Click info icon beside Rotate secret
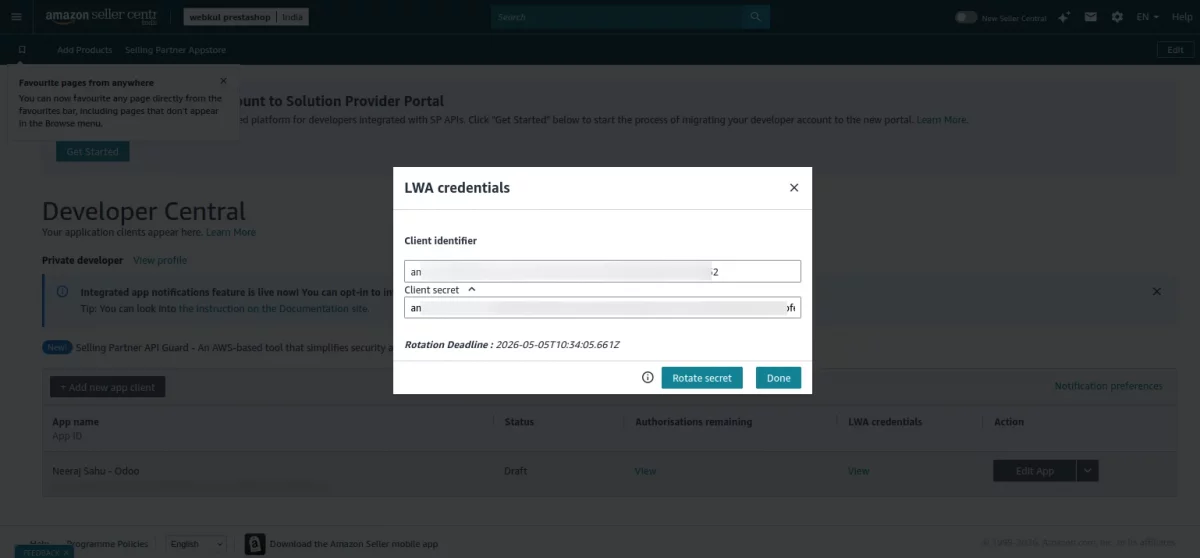Screen dimensions: 1200x558 coord(648,378)
